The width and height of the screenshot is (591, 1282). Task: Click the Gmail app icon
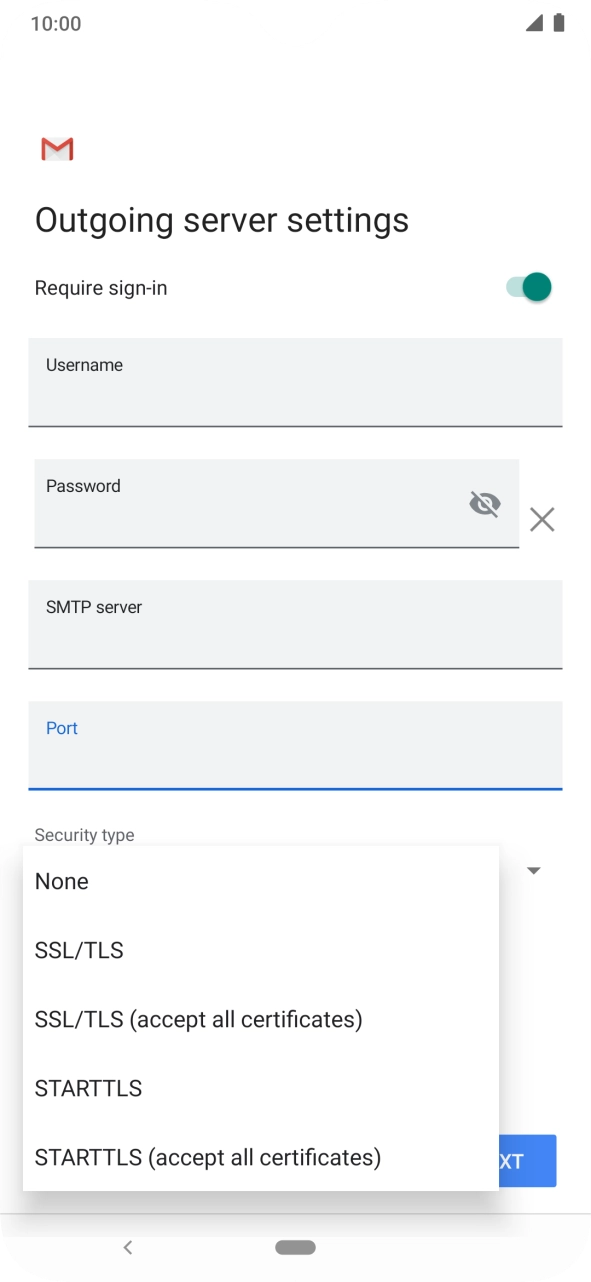pyautogui.click(x=57, y=148)
